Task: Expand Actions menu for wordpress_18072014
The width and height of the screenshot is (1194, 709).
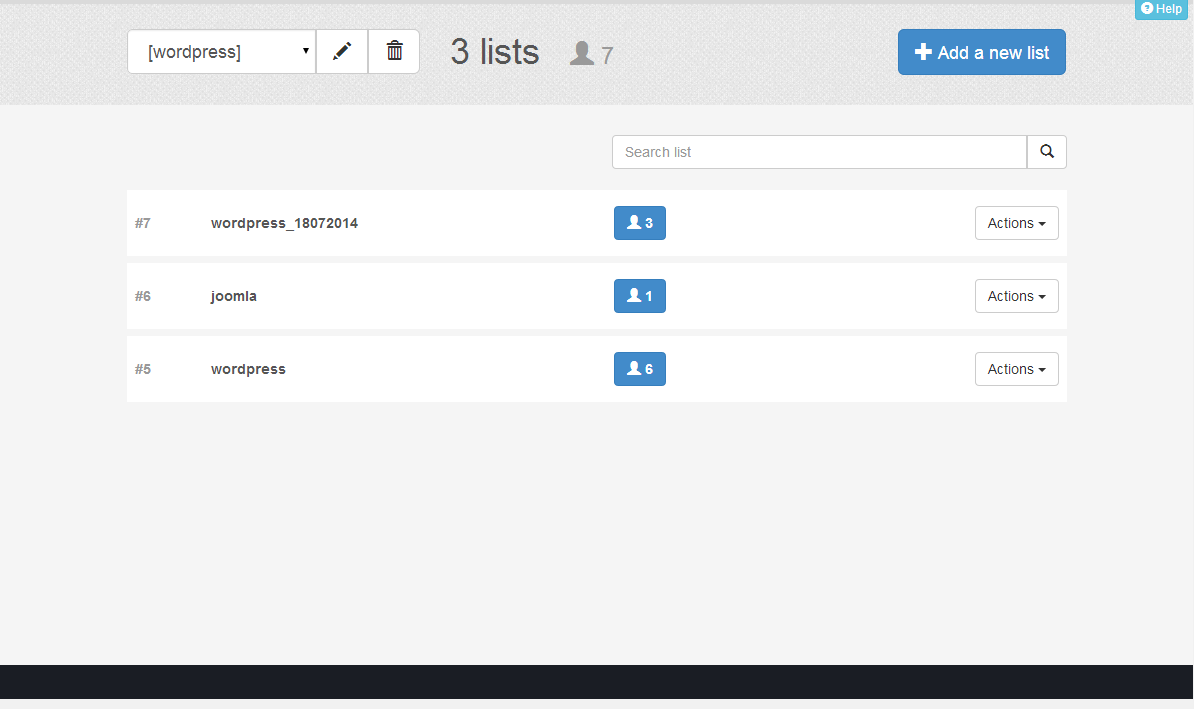Action: click(1016, 223)
